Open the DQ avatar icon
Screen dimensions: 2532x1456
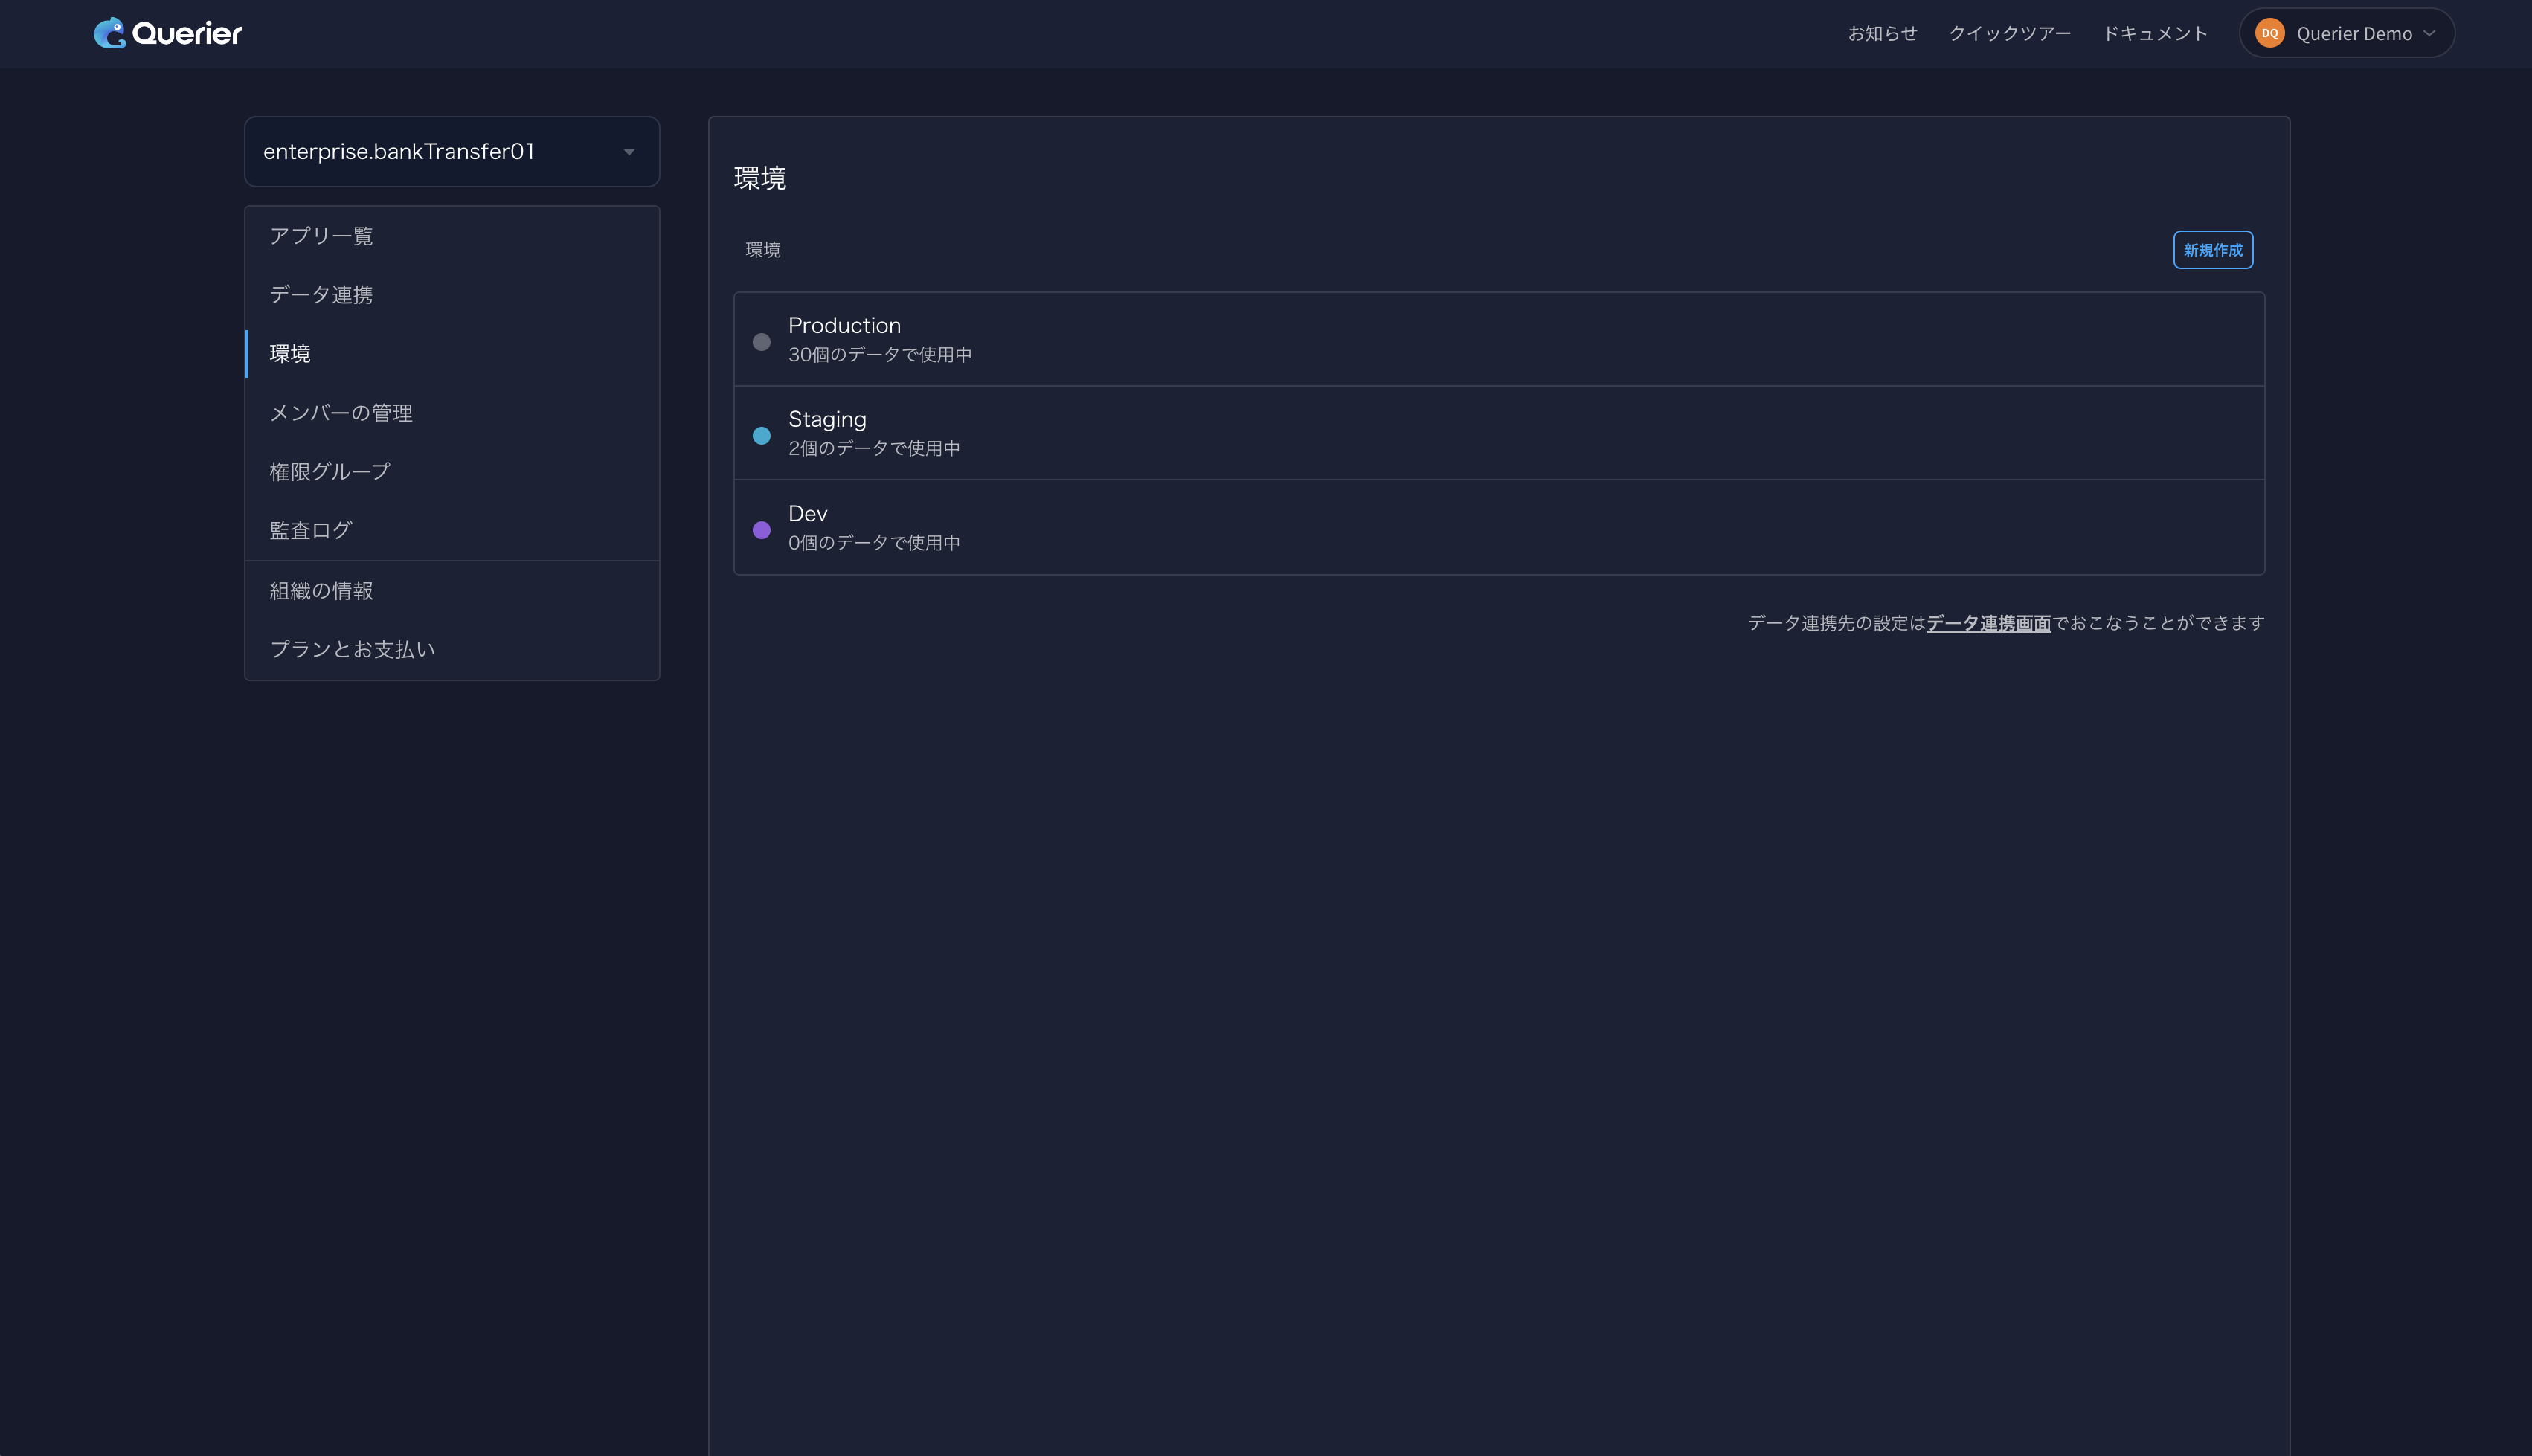[x=2269, y=33]
